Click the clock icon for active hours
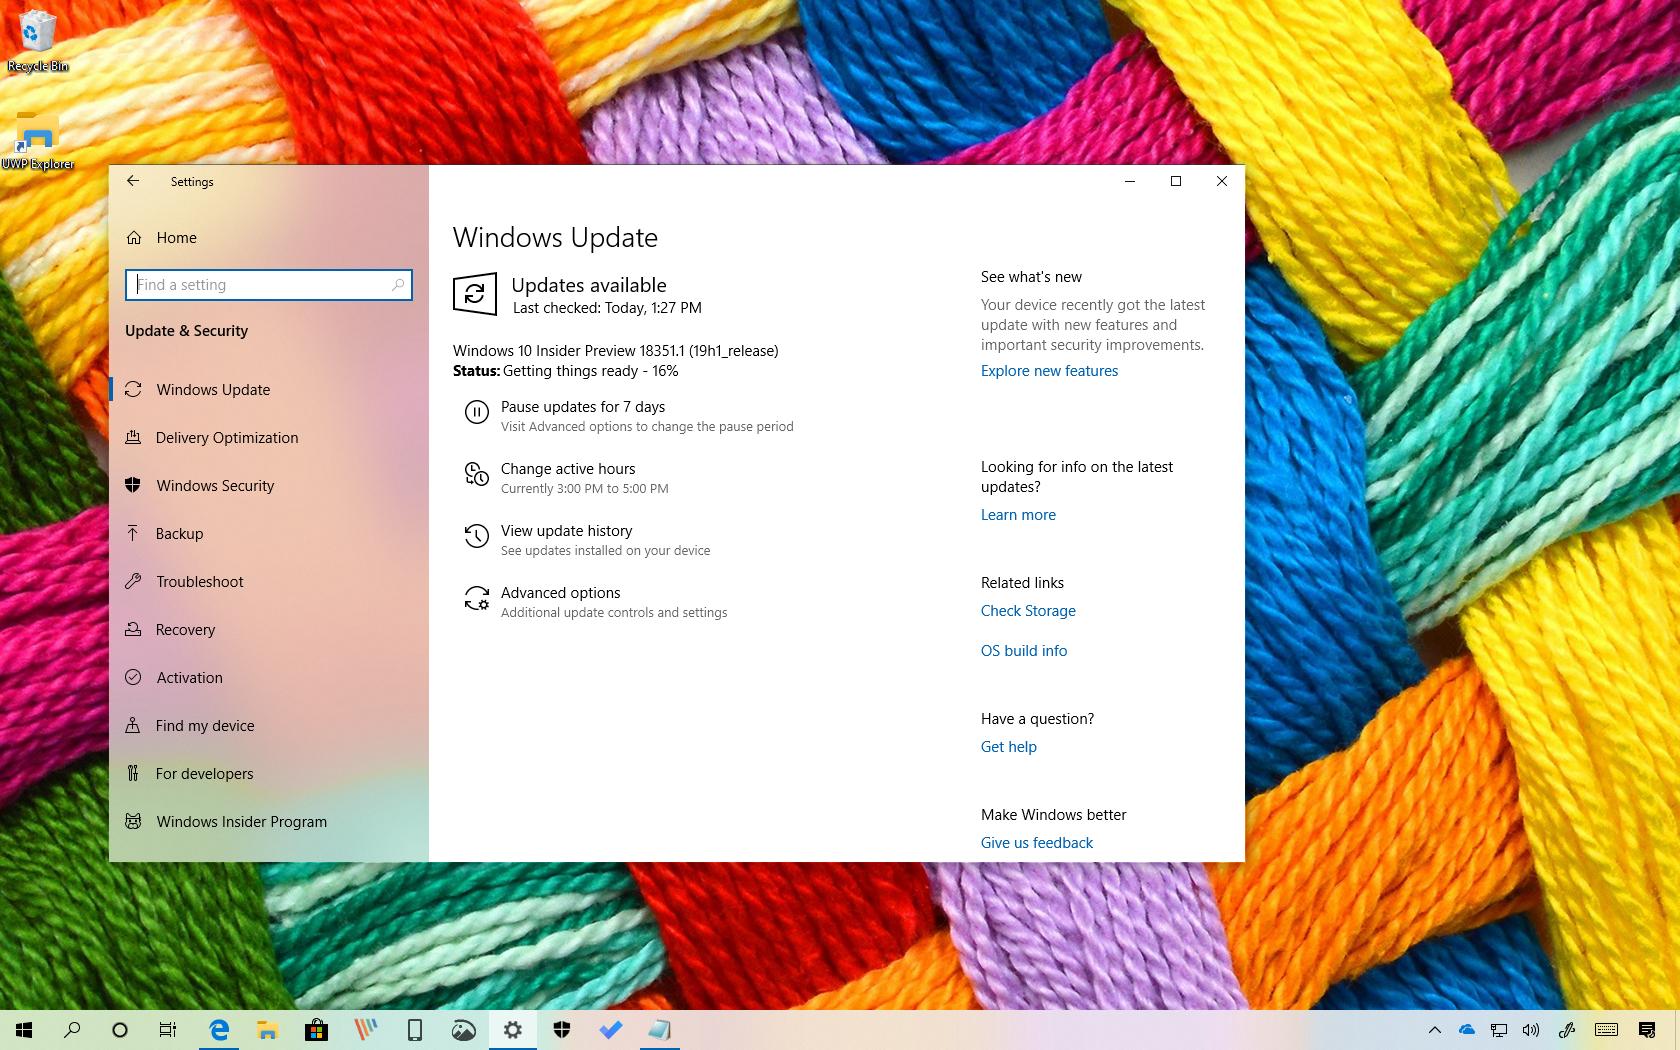This screenshot has height=1050, width=1680. 477,474
